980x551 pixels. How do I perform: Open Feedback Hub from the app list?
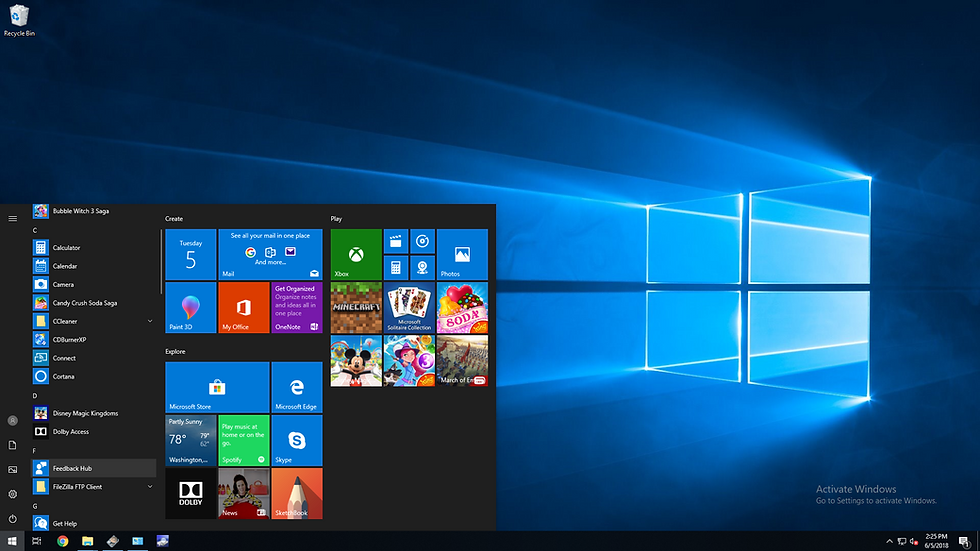(94, 469)
